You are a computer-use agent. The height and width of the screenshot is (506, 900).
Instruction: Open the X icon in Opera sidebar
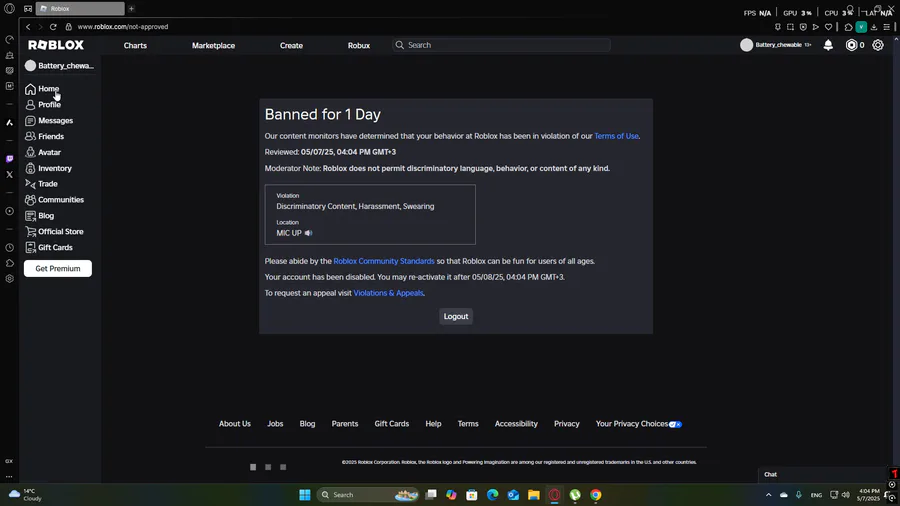(9, 175)
